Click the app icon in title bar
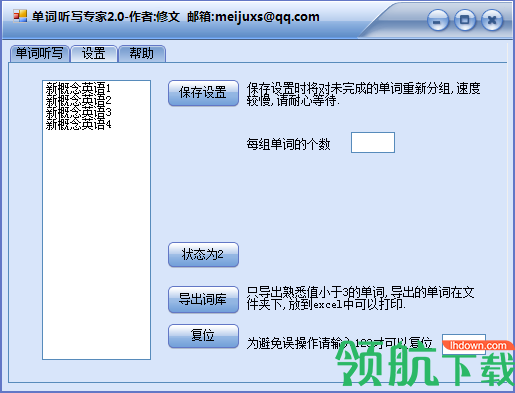 click(x=20, y=16)
